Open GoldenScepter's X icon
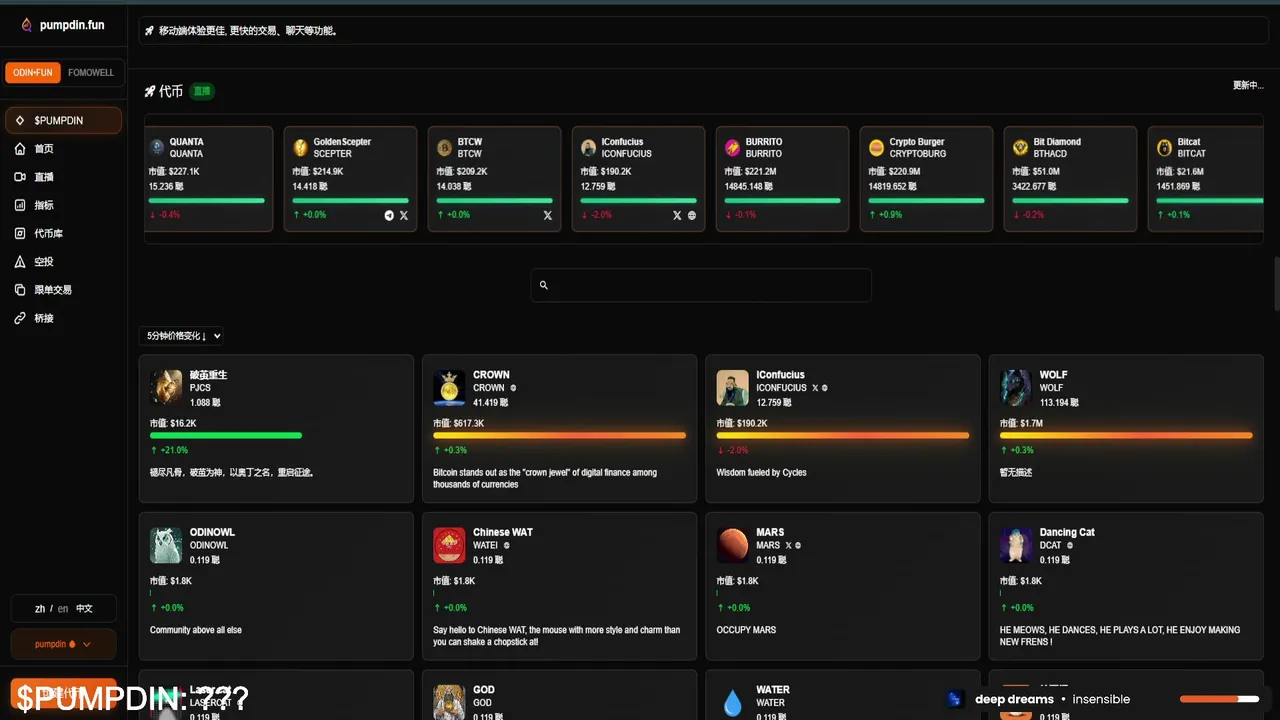Viewport: 1280px width, 720px height. click(x=404, y=215)
